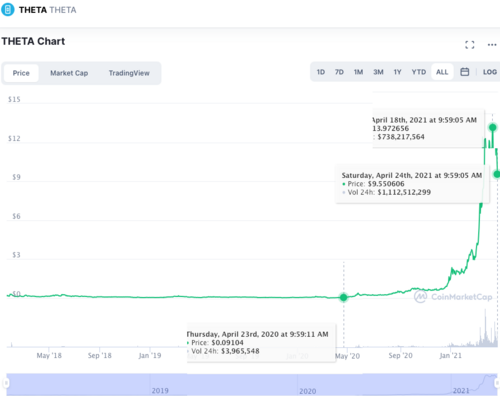Click volume $3,965,548 in tooltip
Image resolution: width=500 pixels, height=396 pixels.
pyautogui.click(x=240, y=351)
